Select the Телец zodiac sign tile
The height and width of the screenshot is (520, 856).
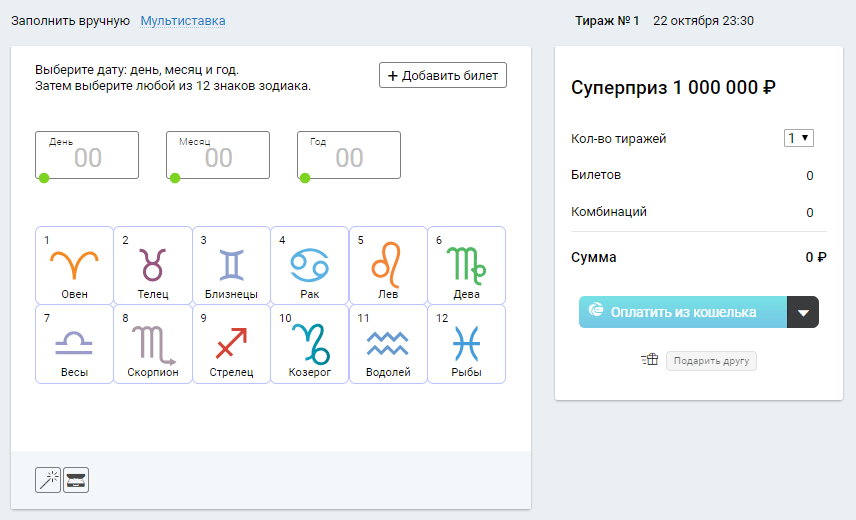point(153,266)
